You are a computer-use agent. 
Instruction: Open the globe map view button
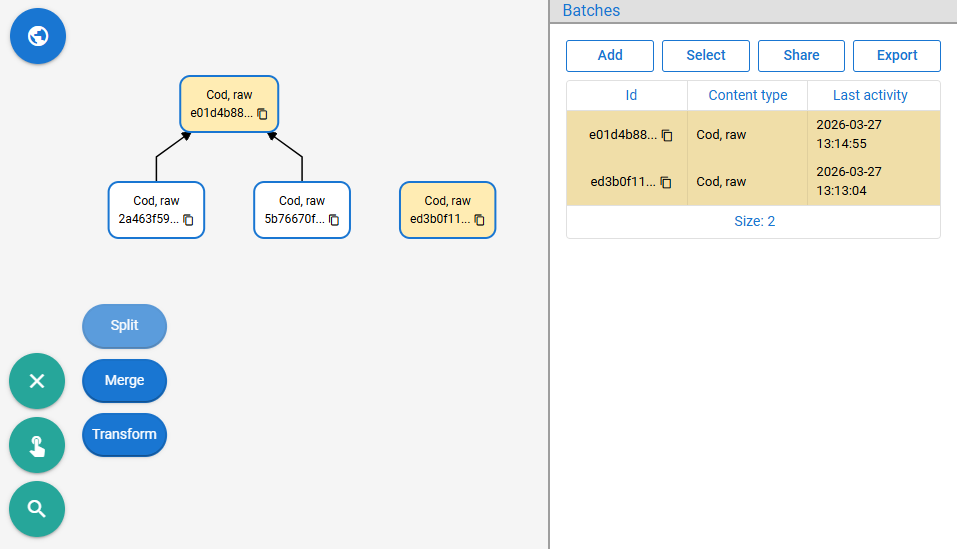tap(38, 36)
